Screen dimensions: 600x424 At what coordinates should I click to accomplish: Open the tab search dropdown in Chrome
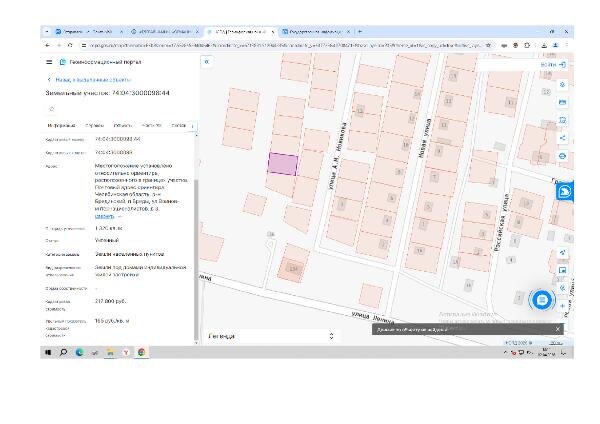coord(47,31)
